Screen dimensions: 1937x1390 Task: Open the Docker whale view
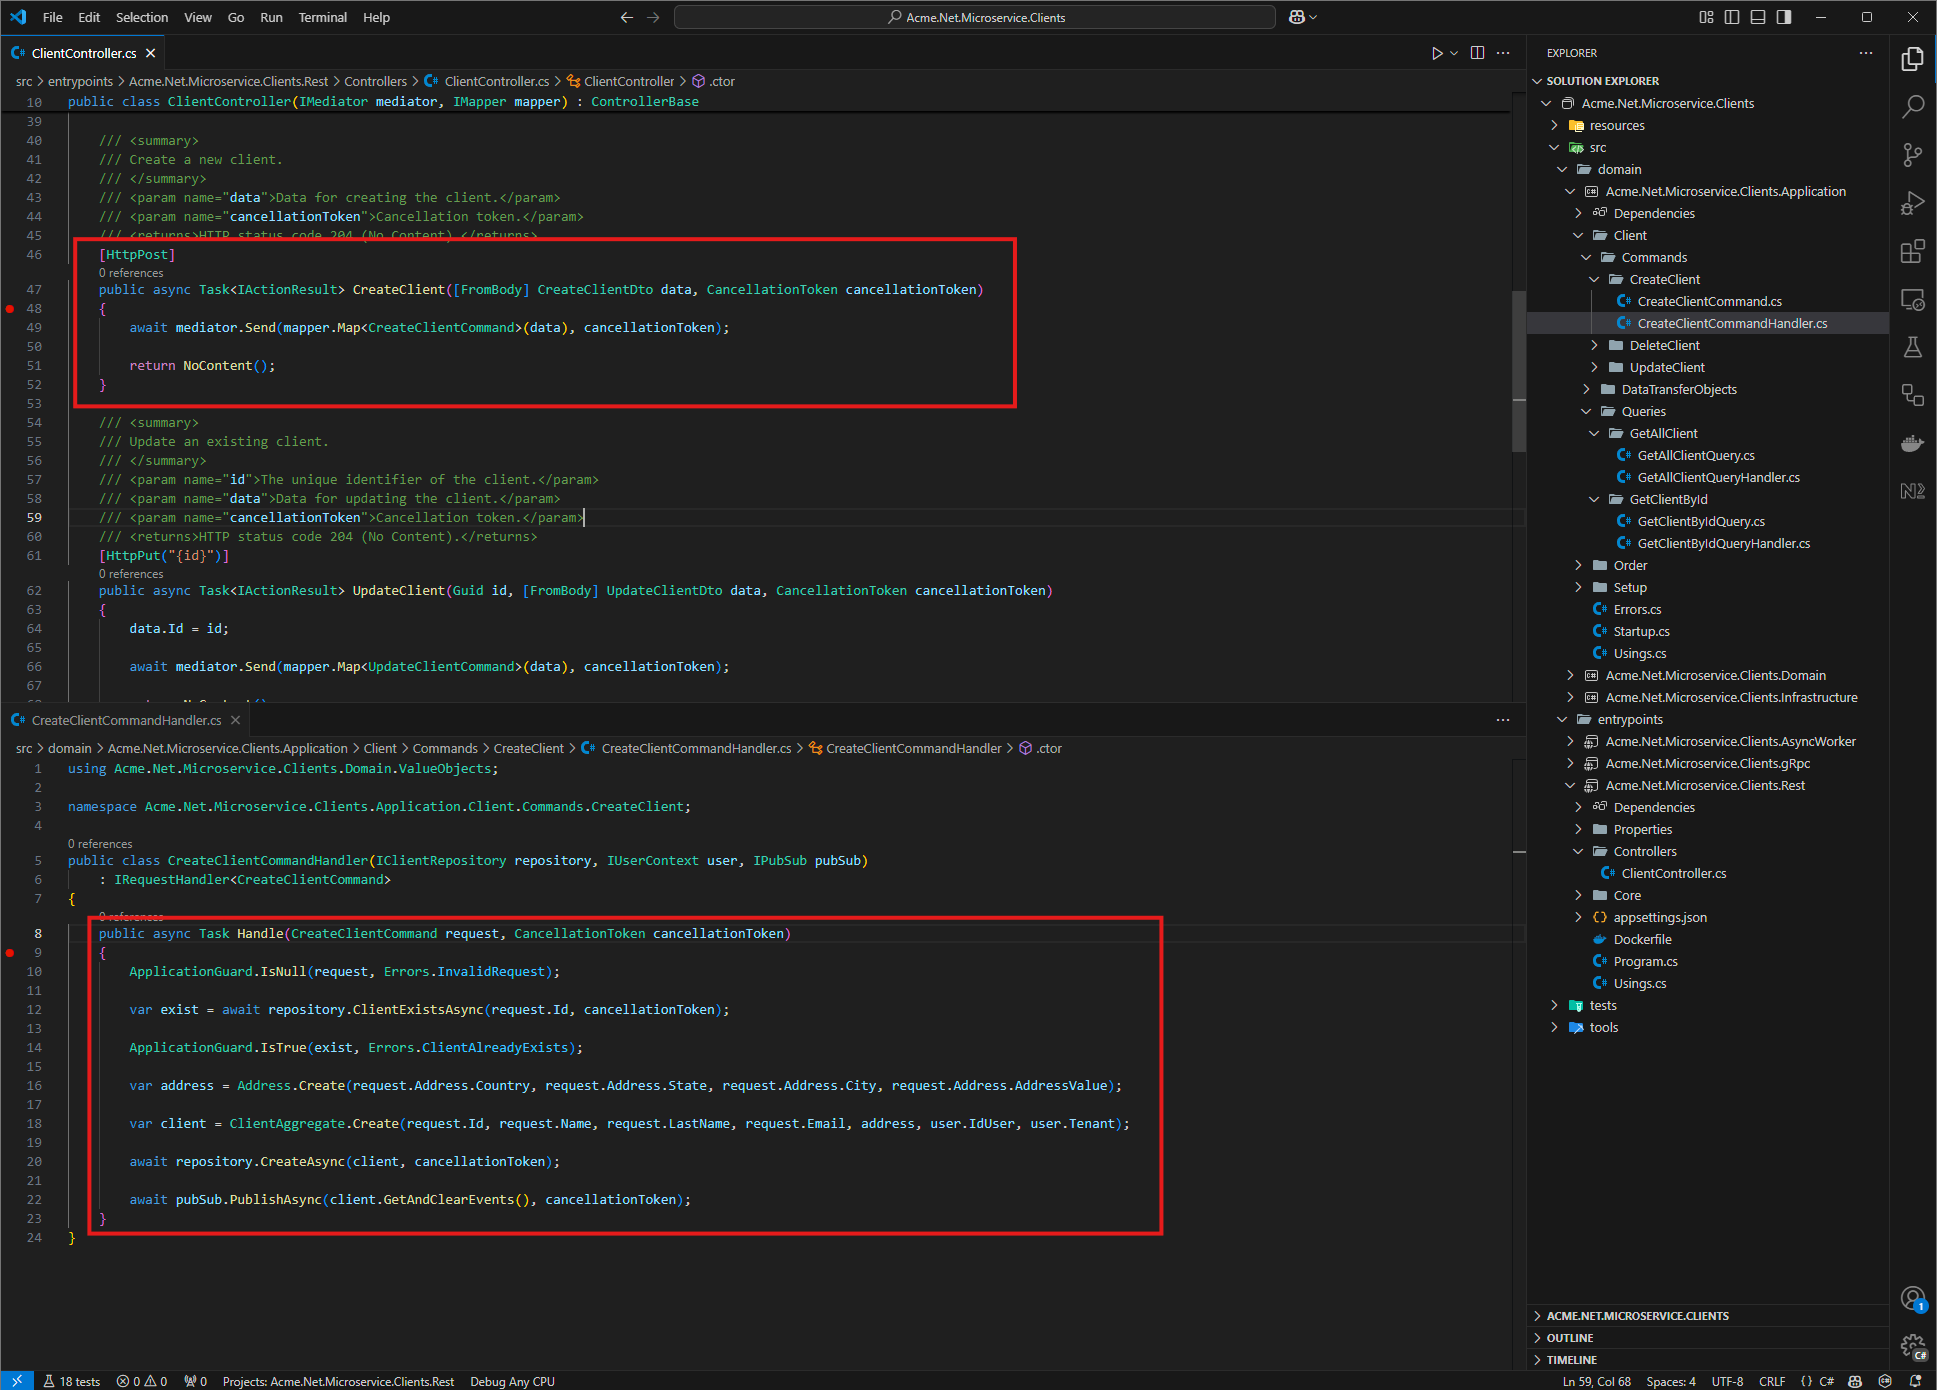1912,443
